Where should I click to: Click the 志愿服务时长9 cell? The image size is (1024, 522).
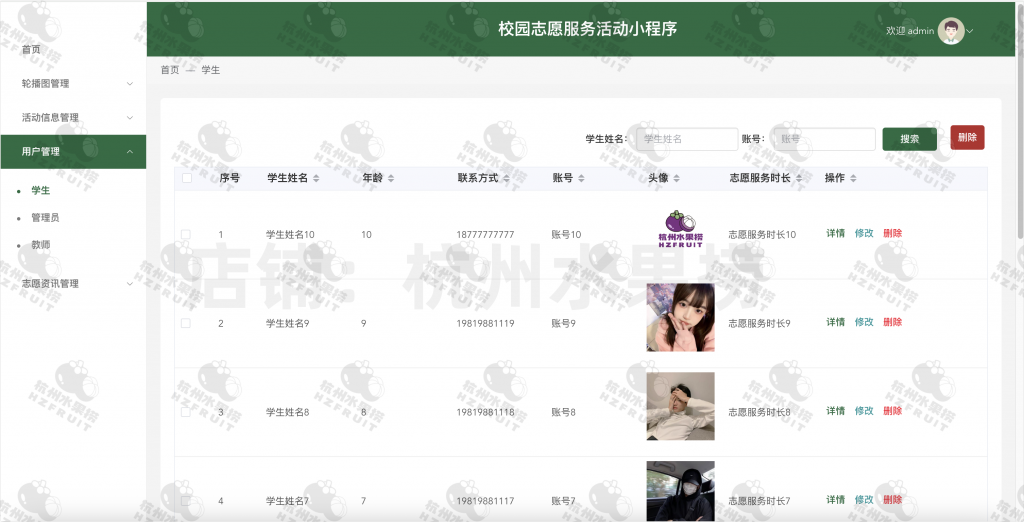tap(760, 323)
